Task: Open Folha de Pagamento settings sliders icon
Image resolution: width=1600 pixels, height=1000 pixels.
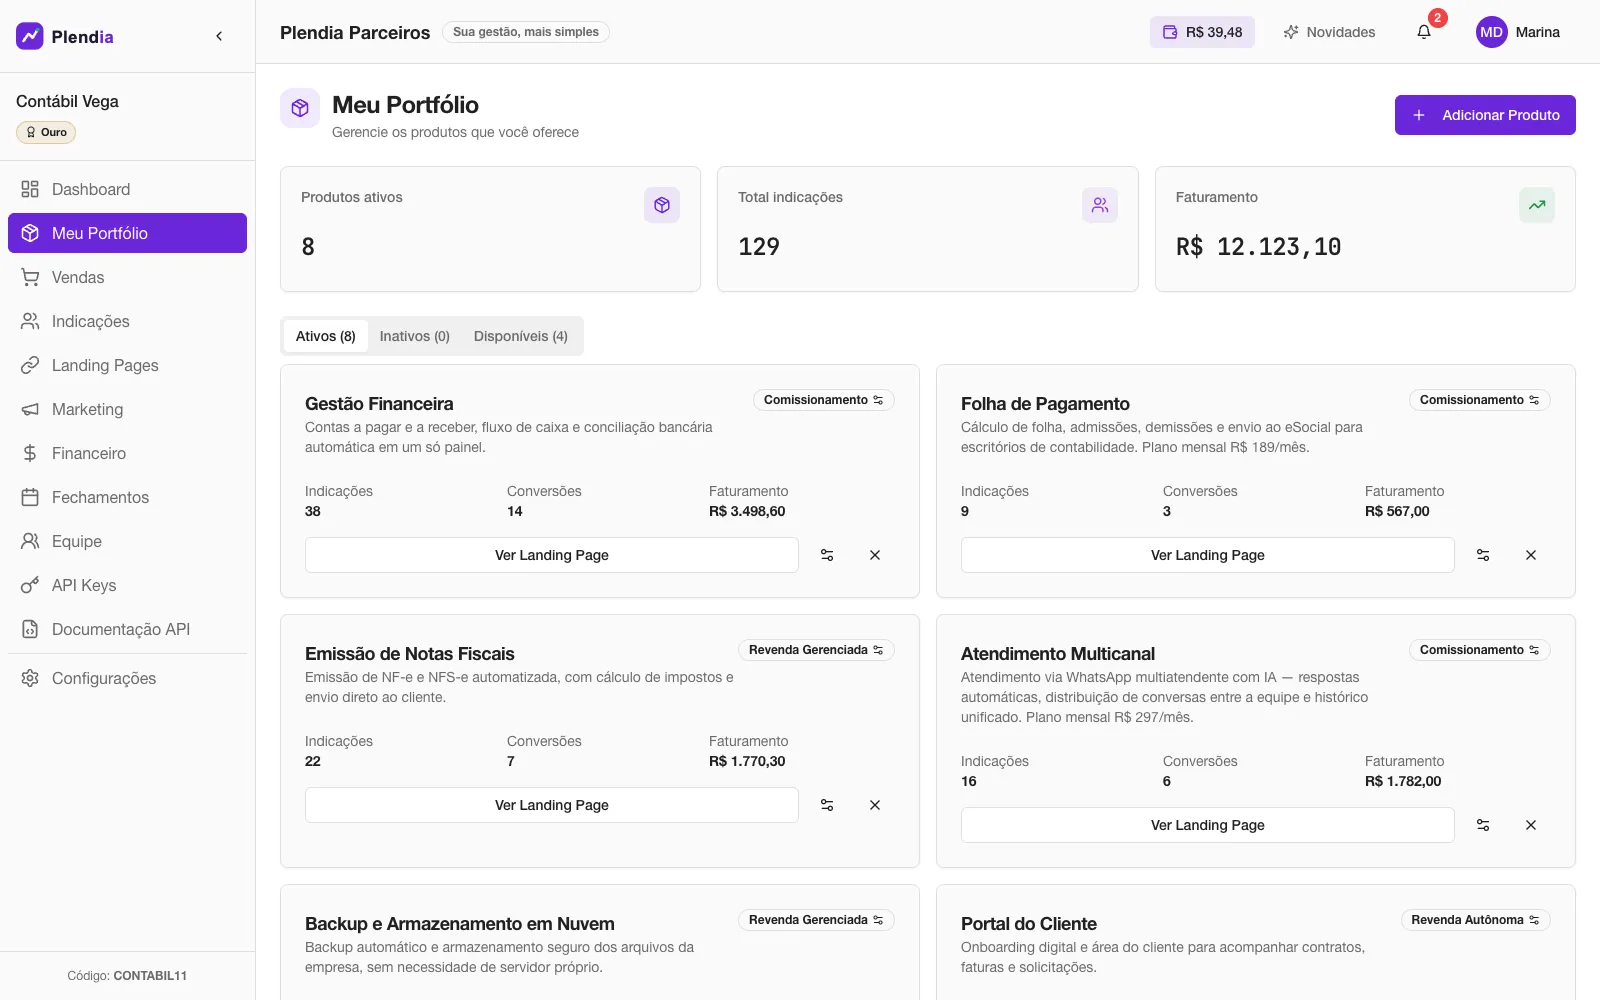Action: (x=1483, y=555)
